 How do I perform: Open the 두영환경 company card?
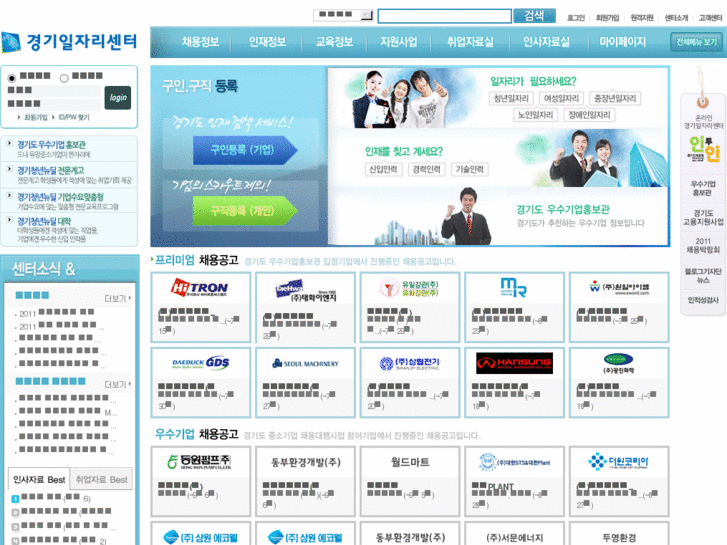click(x=619, y=534)
